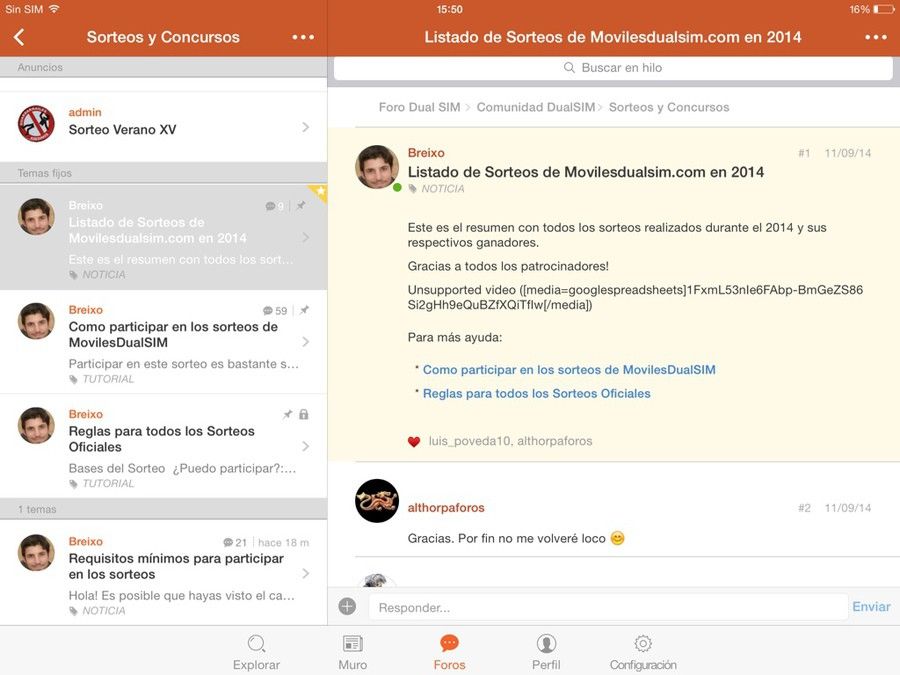Viewport: 900px width, 675px height.
Task: Click the pin icon on Listado de Sorteos row
Action: point(301,205)
